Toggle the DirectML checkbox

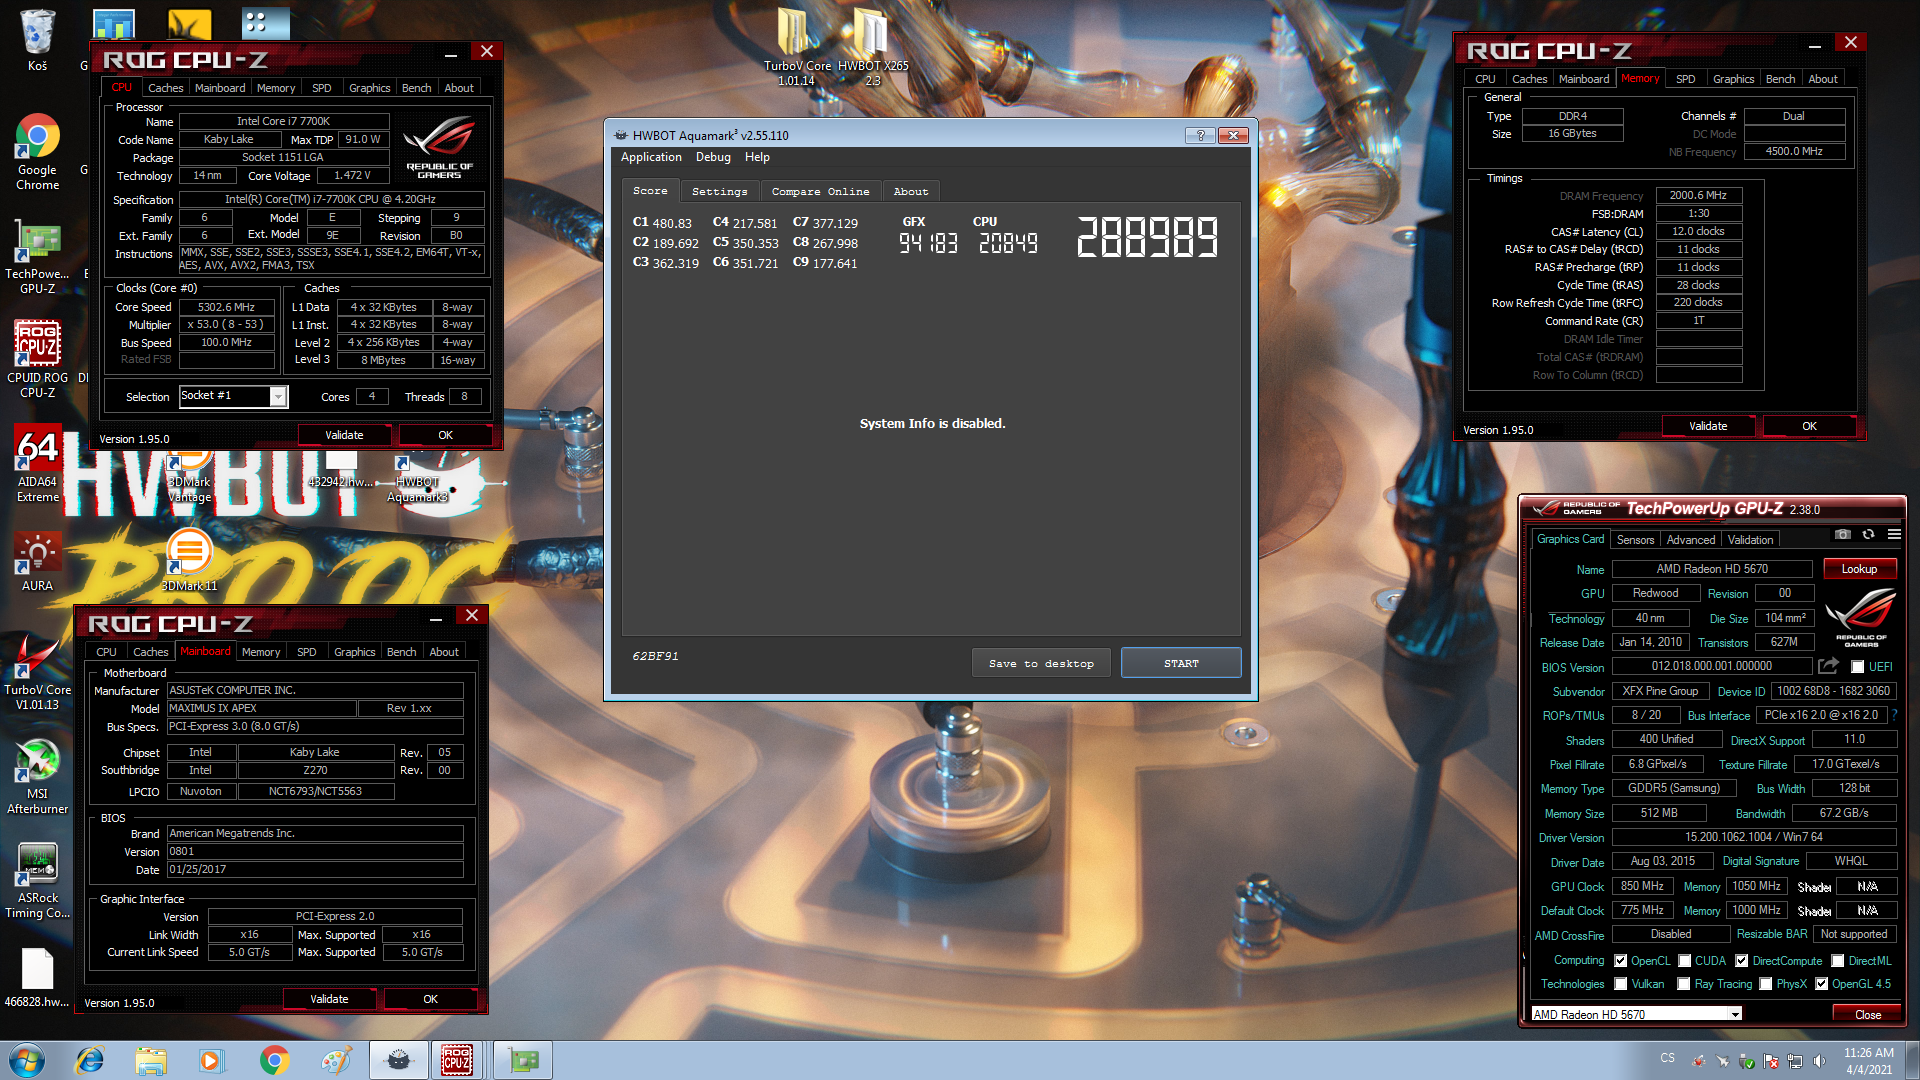[1837, 961]
